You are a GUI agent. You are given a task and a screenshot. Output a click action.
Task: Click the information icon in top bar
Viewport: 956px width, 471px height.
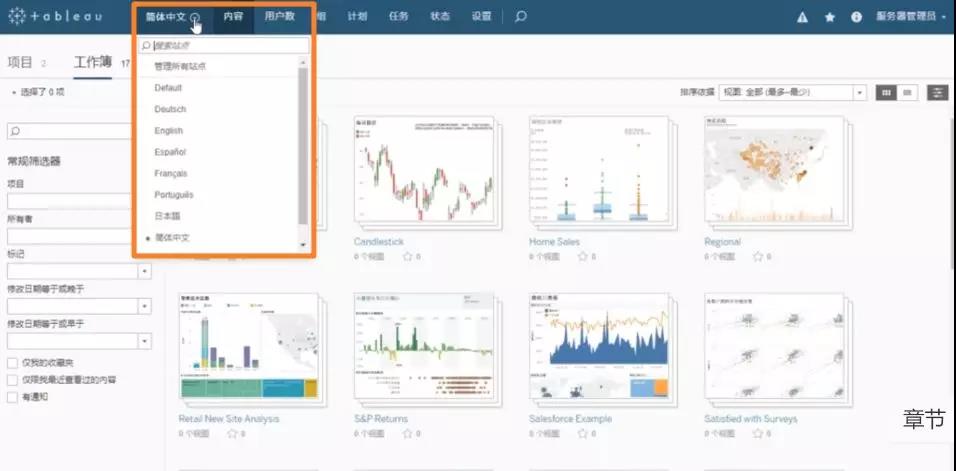click(x=856, y=17)
